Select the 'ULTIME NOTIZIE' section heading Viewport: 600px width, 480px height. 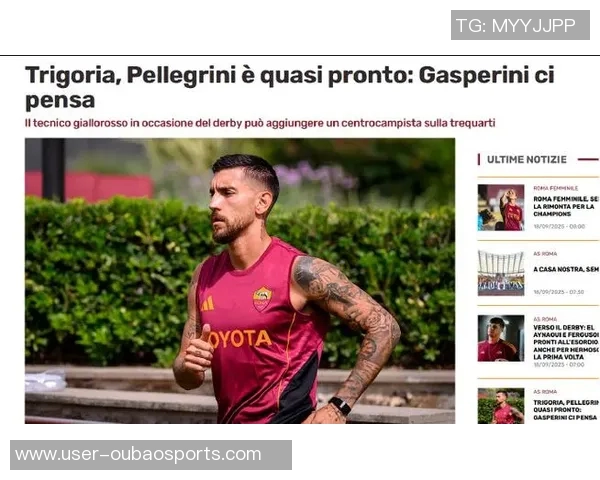pyautogui.click(x=527, y=160)
